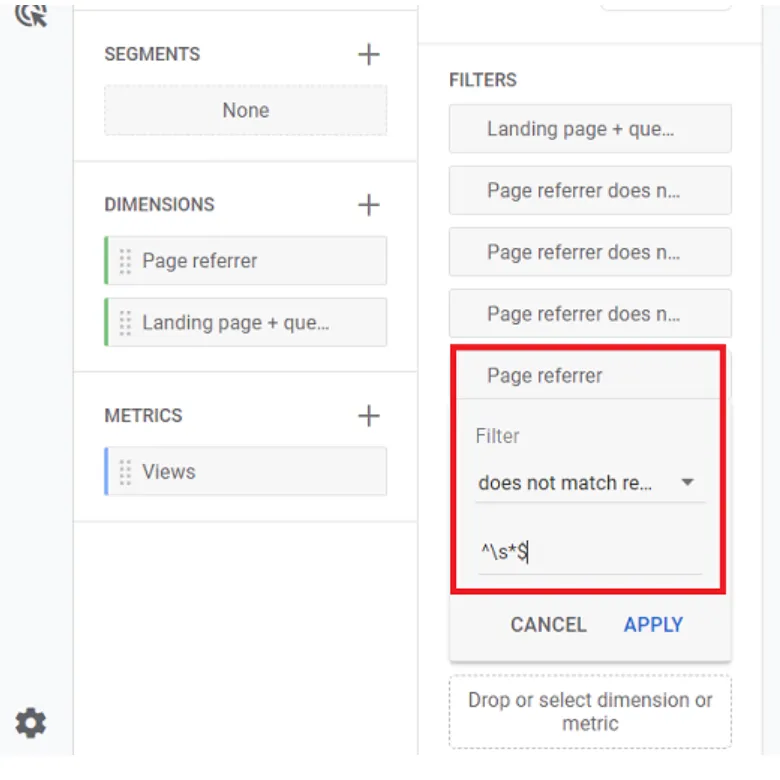Click the Admin settings gear icon
The width and height of the screenshot is (780, 780).
[x=31, y=722]
